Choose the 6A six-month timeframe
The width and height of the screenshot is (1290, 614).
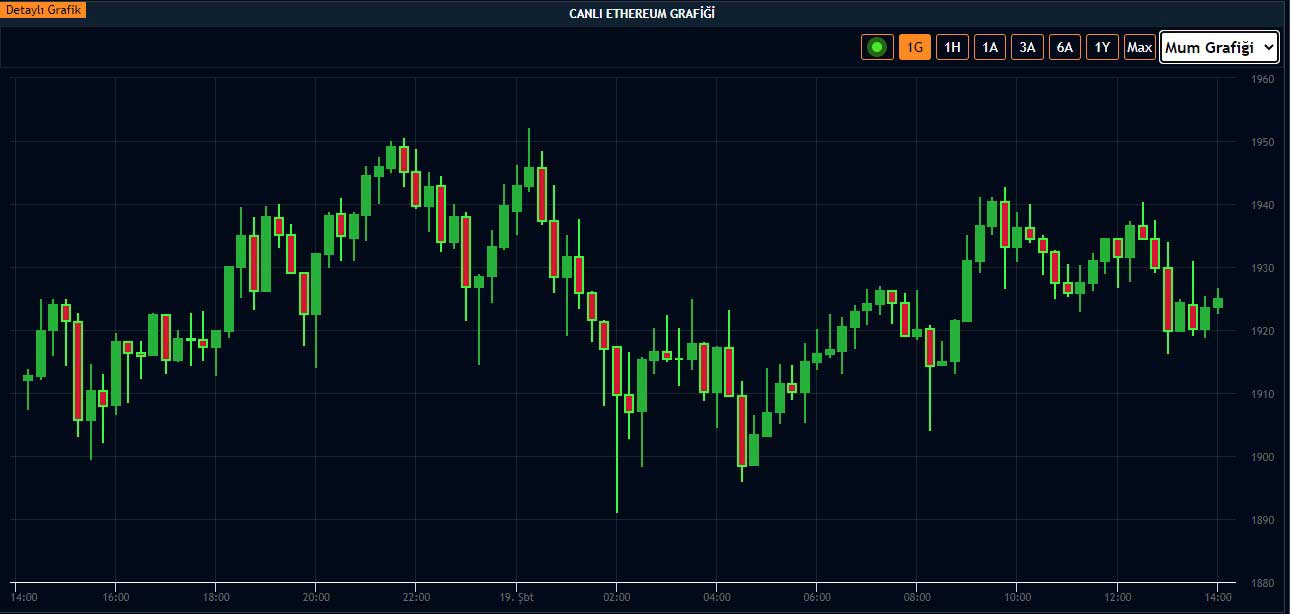[x=1065, y=47]
